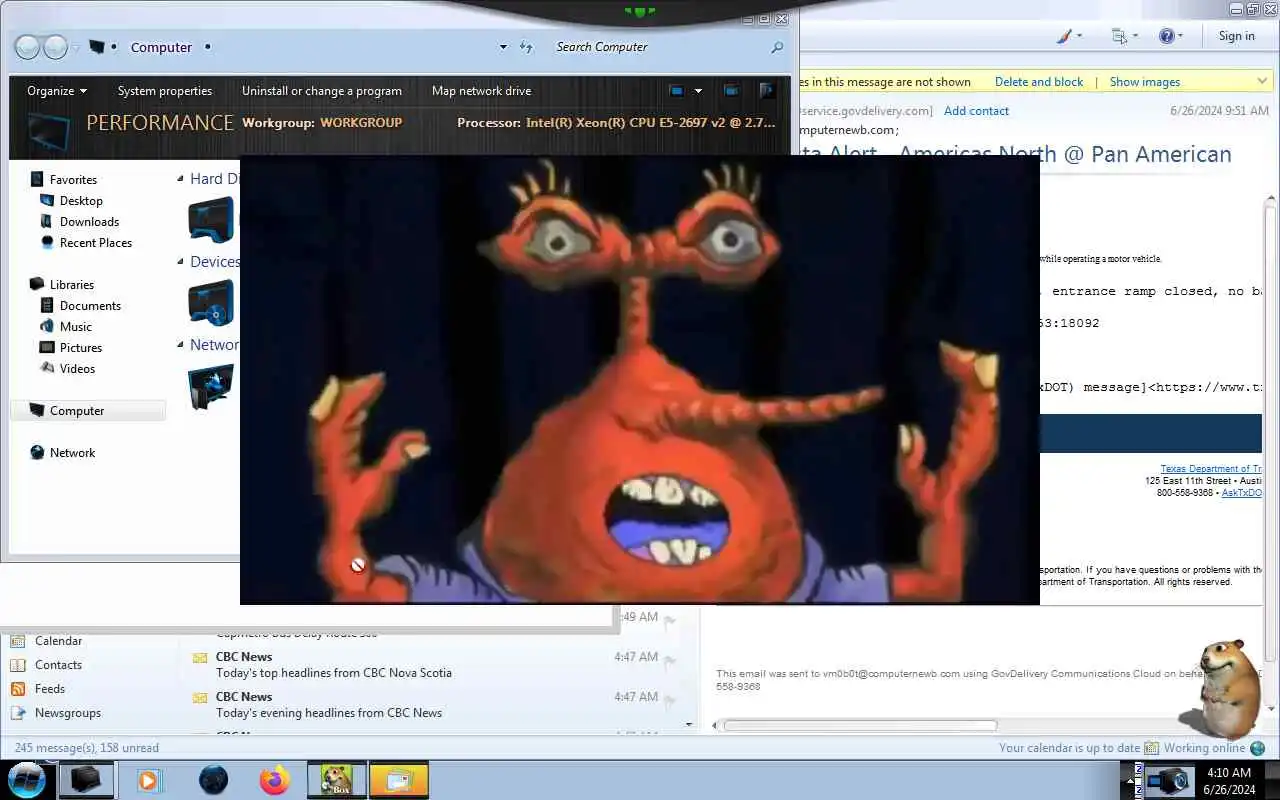Open the hamster Box taskbar application
This screenshot has width=1280, height=800.
[337, 780]
